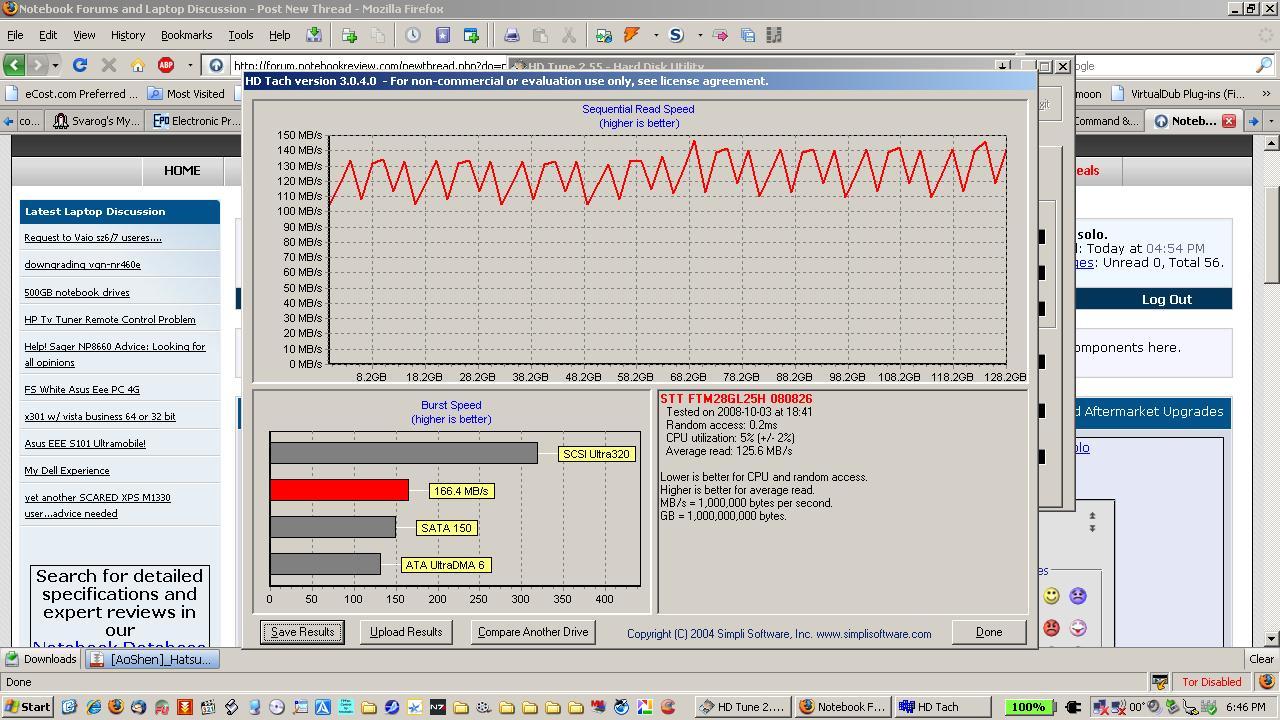The height and width of the screenshot is (720, 1280).
Task: Select the [AoShen]_Hatsu... download item
Action: click(x=151, y=659)
